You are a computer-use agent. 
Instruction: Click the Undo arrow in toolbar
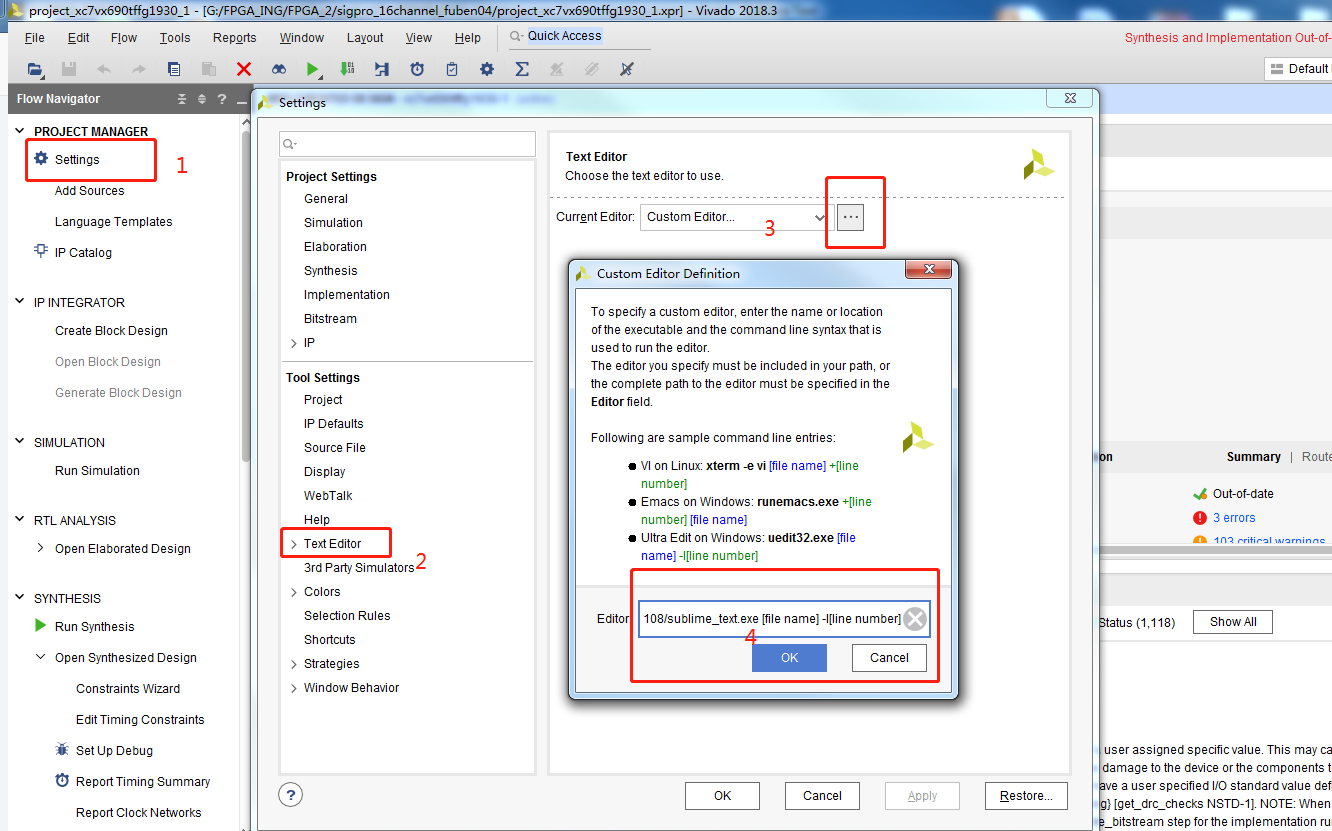tap(104, 69)
